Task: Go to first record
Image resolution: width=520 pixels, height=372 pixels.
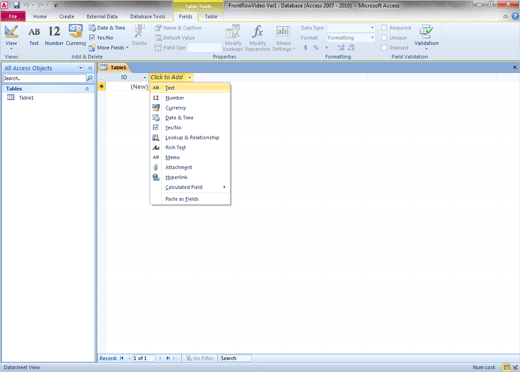Action: click(x=122, y=358)
